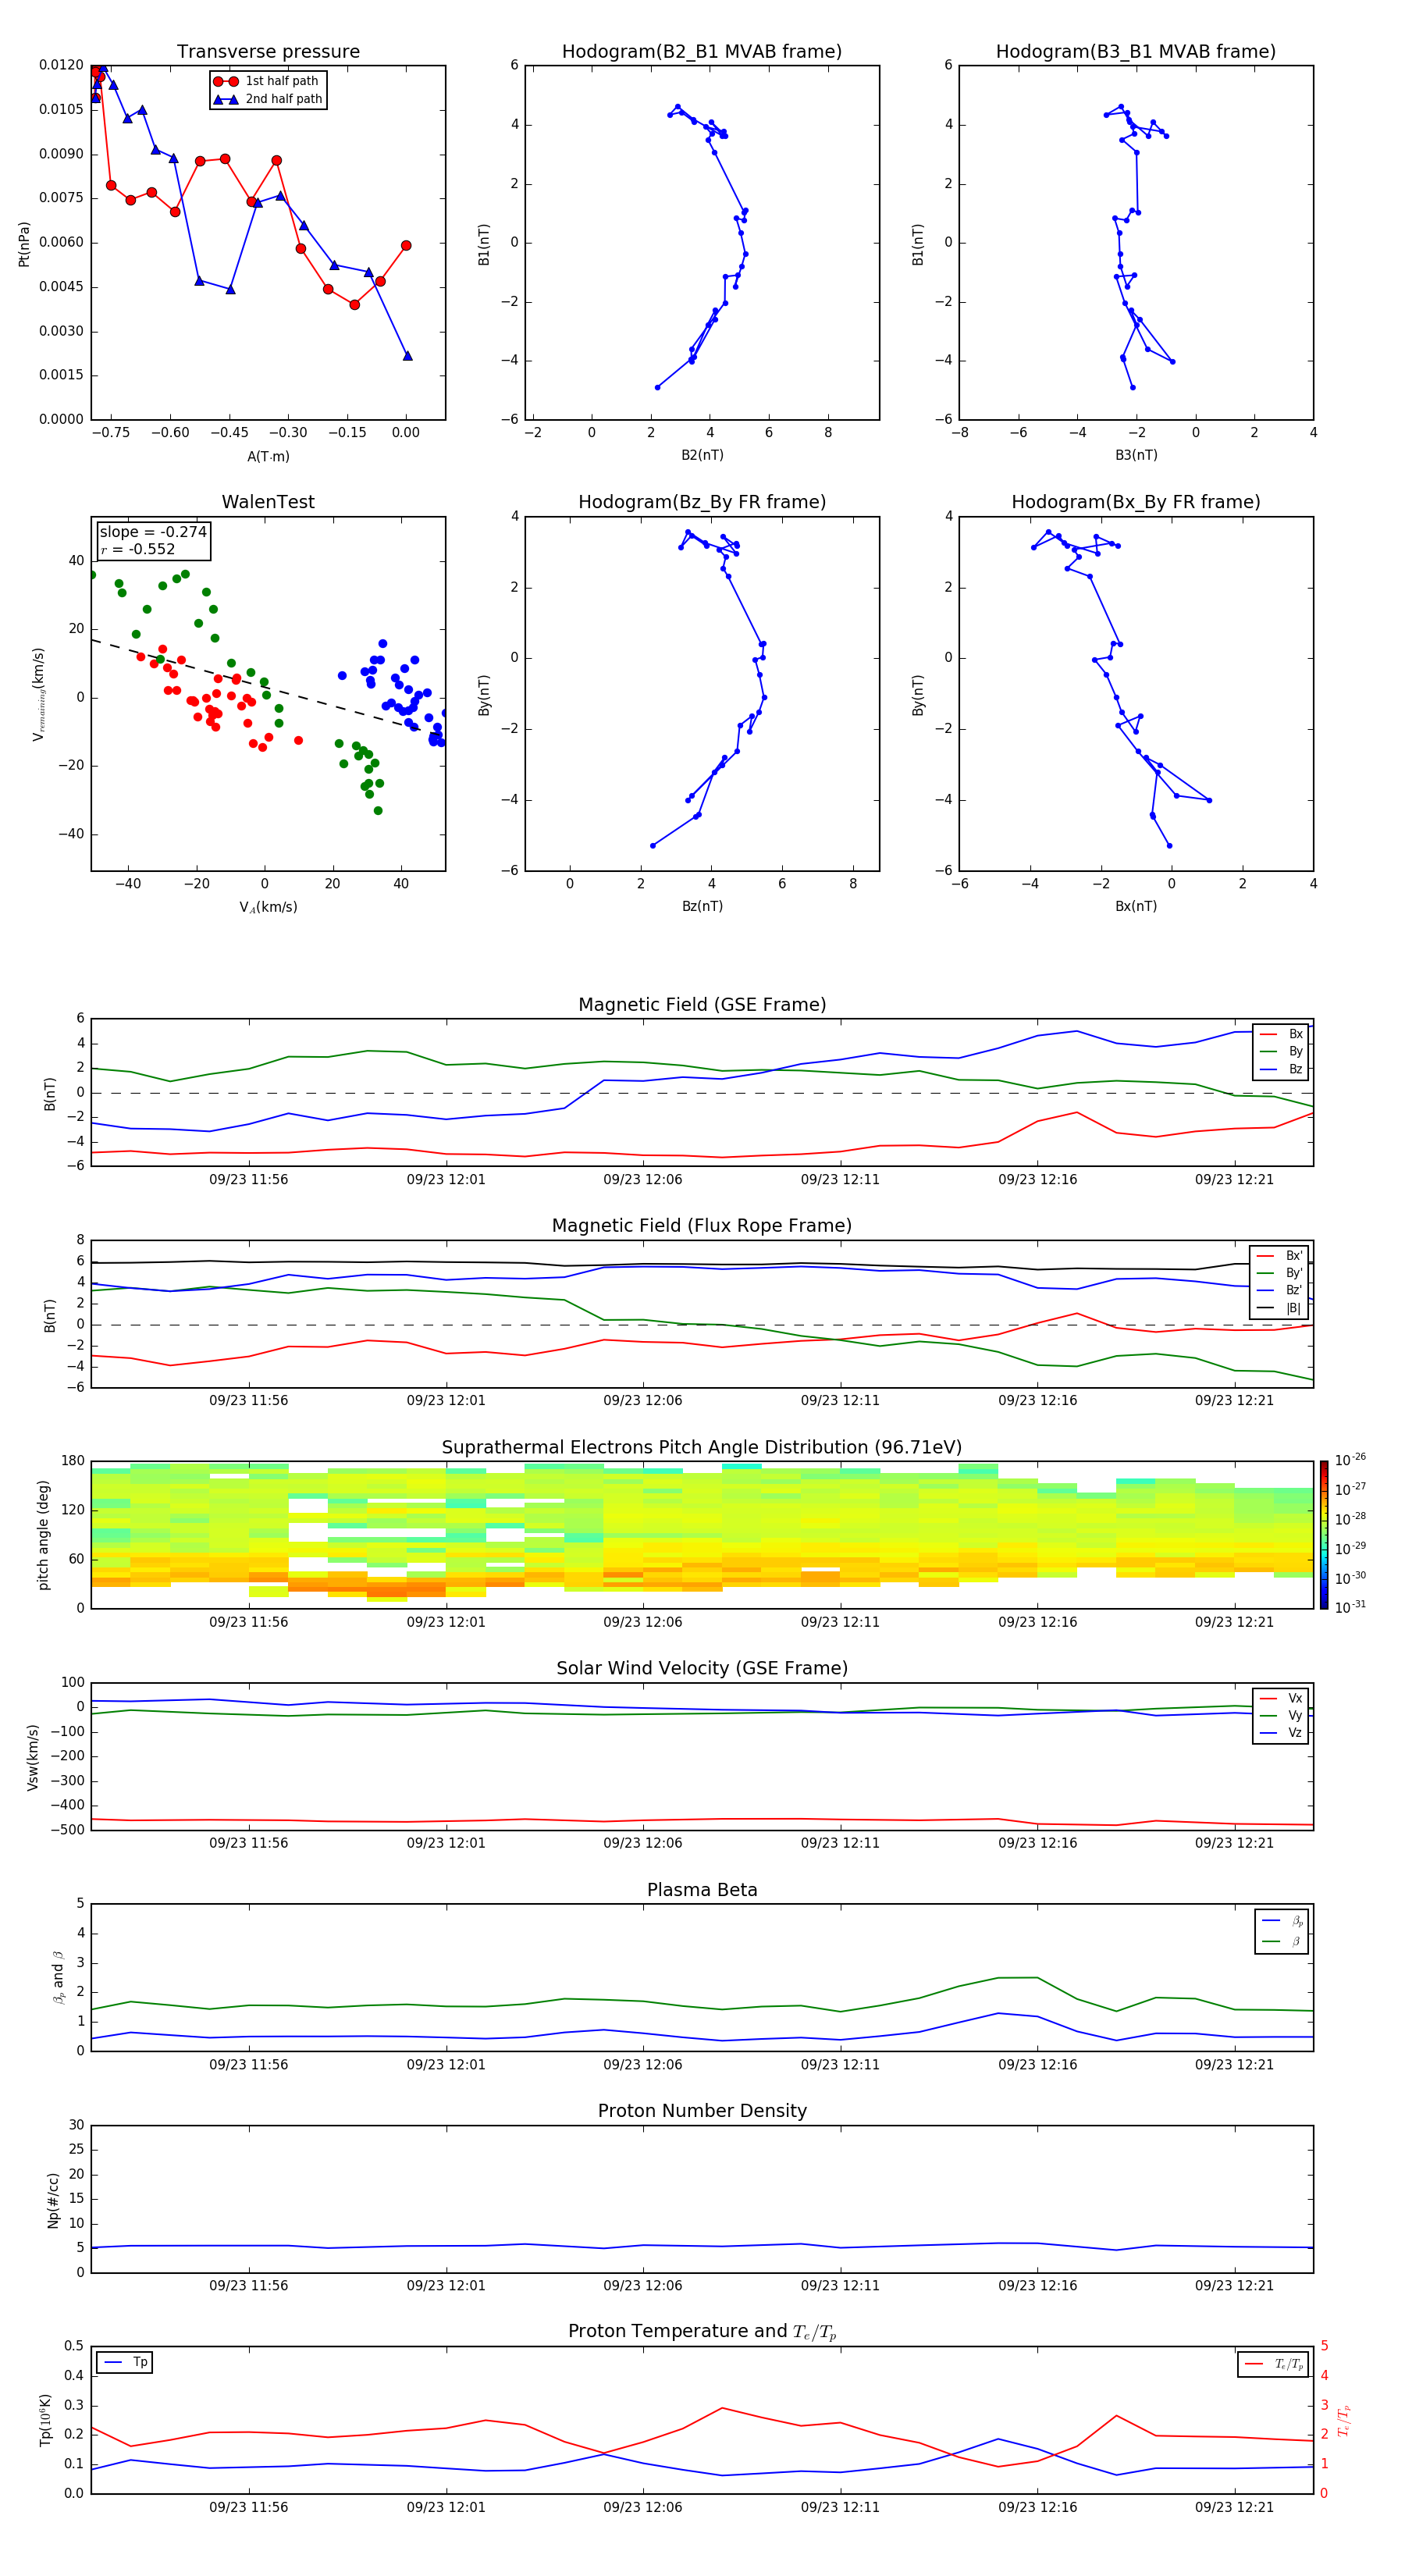Click the 'Magnetic Field (Flux Rope Frame)' title
1405x2576 pixels.
(702, 1225)
